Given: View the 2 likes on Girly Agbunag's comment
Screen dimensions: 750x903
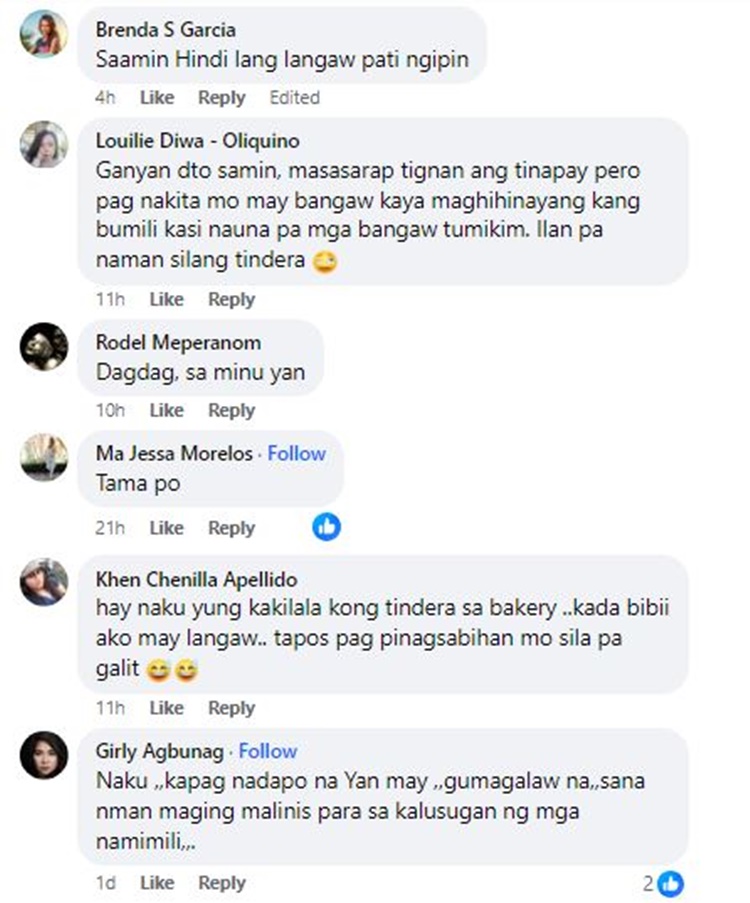Looking at the screenshot, I should (663, 883).
